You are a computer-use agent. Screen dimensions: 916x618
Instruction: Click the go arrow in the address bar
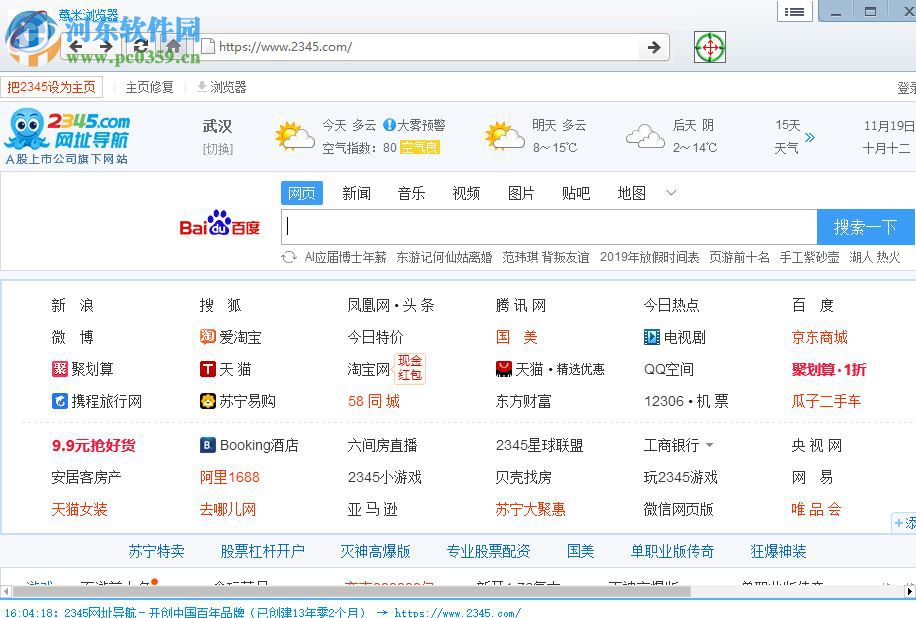click(x=654, y=46)
